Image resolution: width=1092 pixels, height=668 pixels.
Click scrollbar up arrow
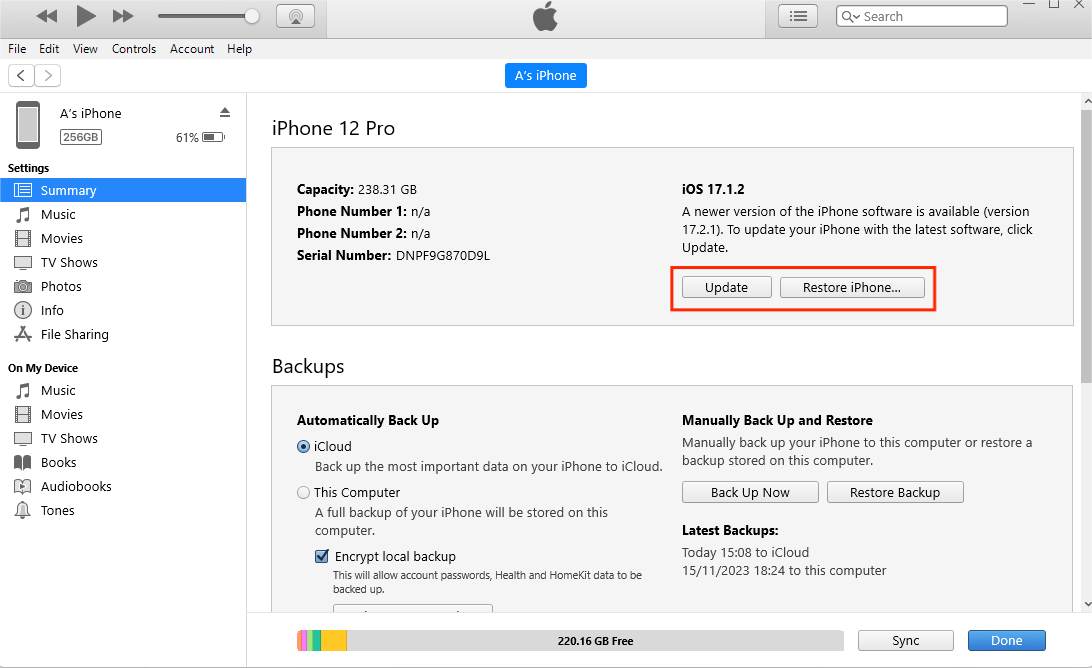pos(1086,101)
